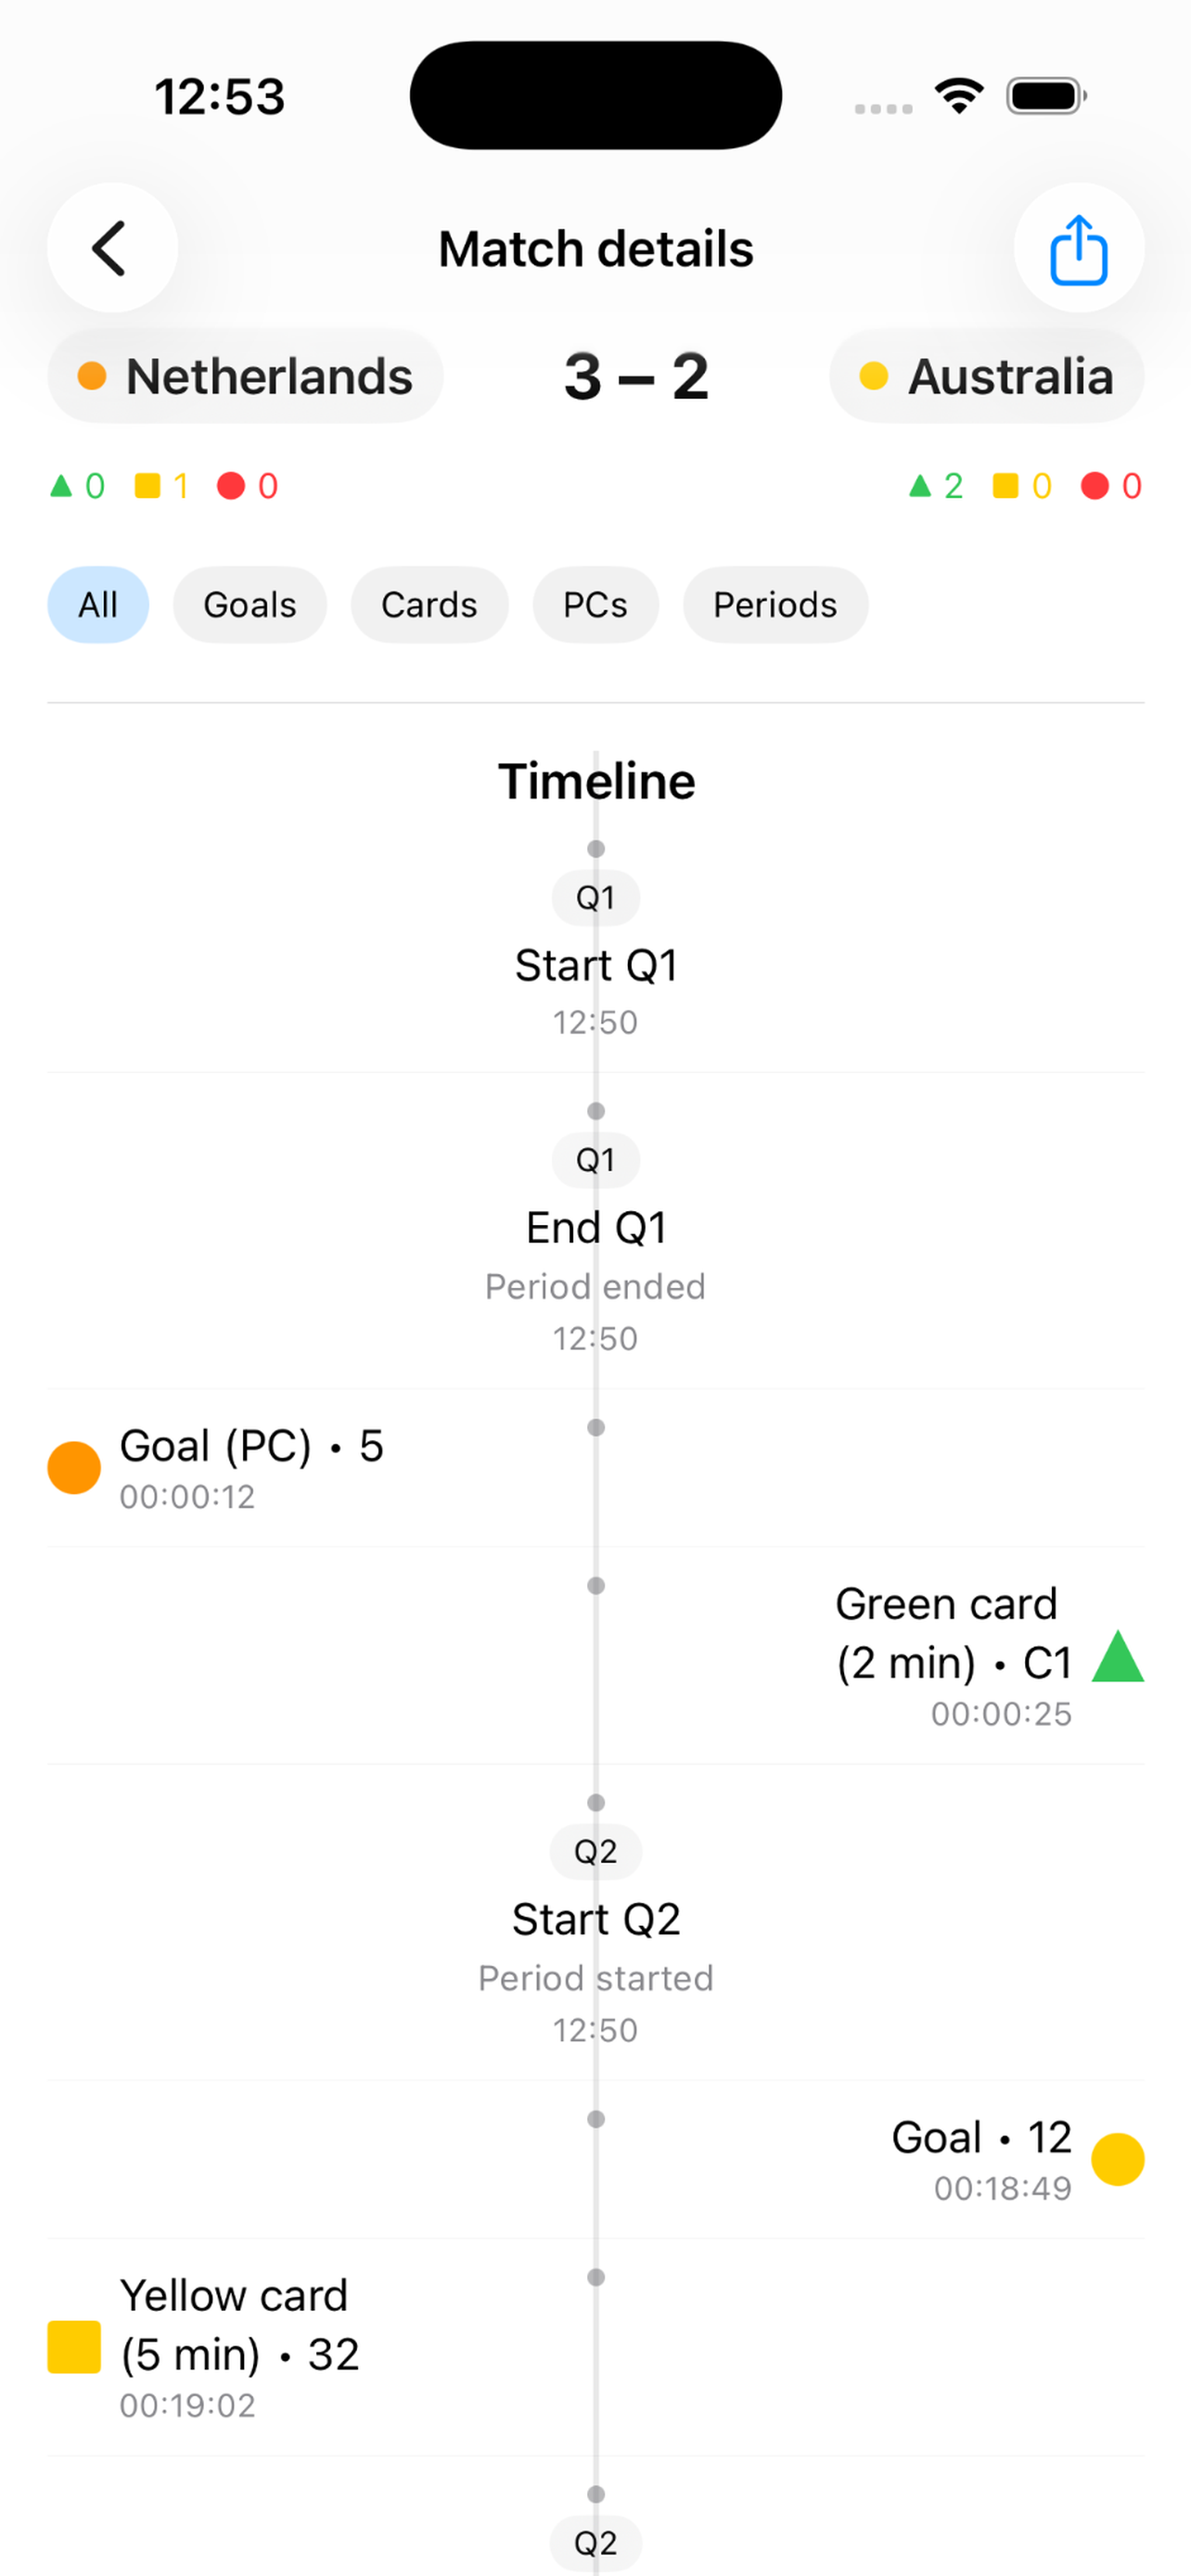The image size is (1191, 2576).
Task: Tap the yellow card square icon for player 32
Action: [74, 2348]
